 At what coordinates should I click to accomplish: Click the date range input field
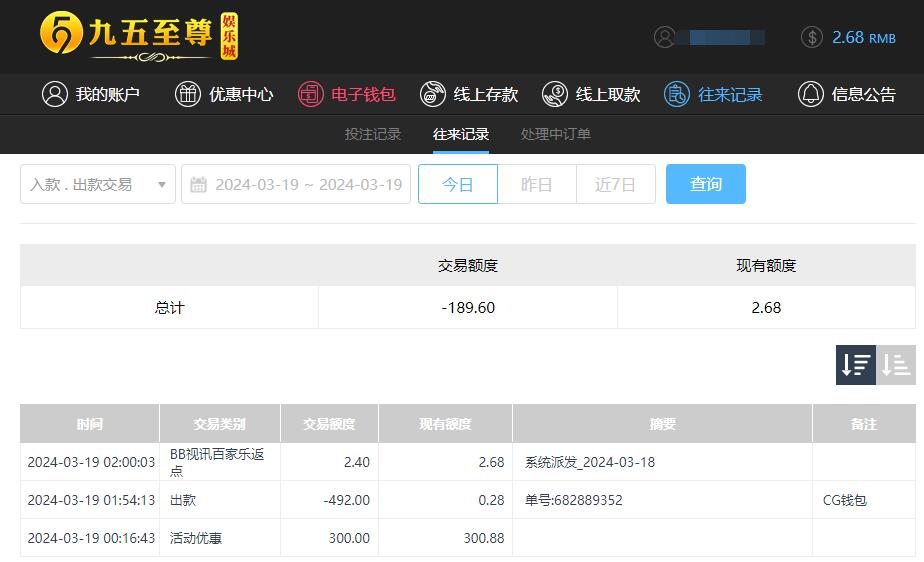[296, 184]
